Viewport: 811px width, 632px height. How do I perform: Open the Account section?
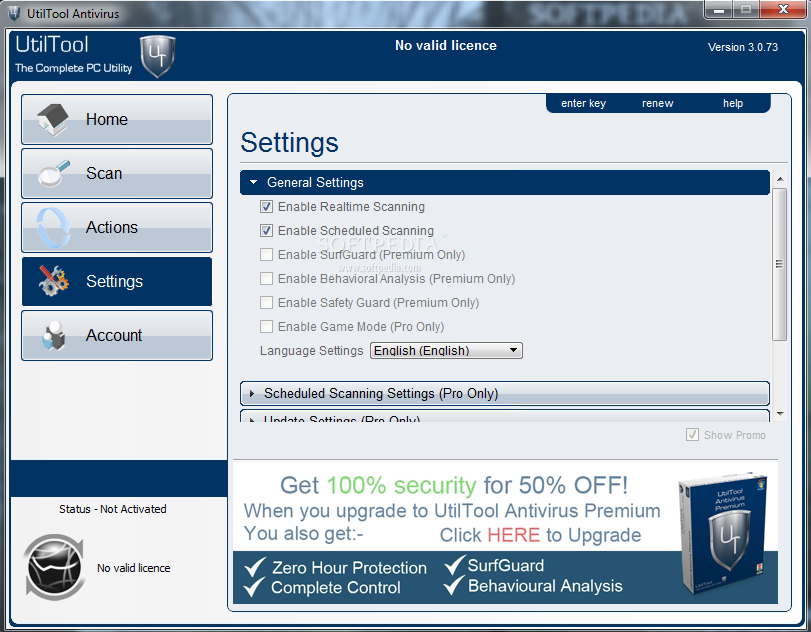(x=117, y=336)
